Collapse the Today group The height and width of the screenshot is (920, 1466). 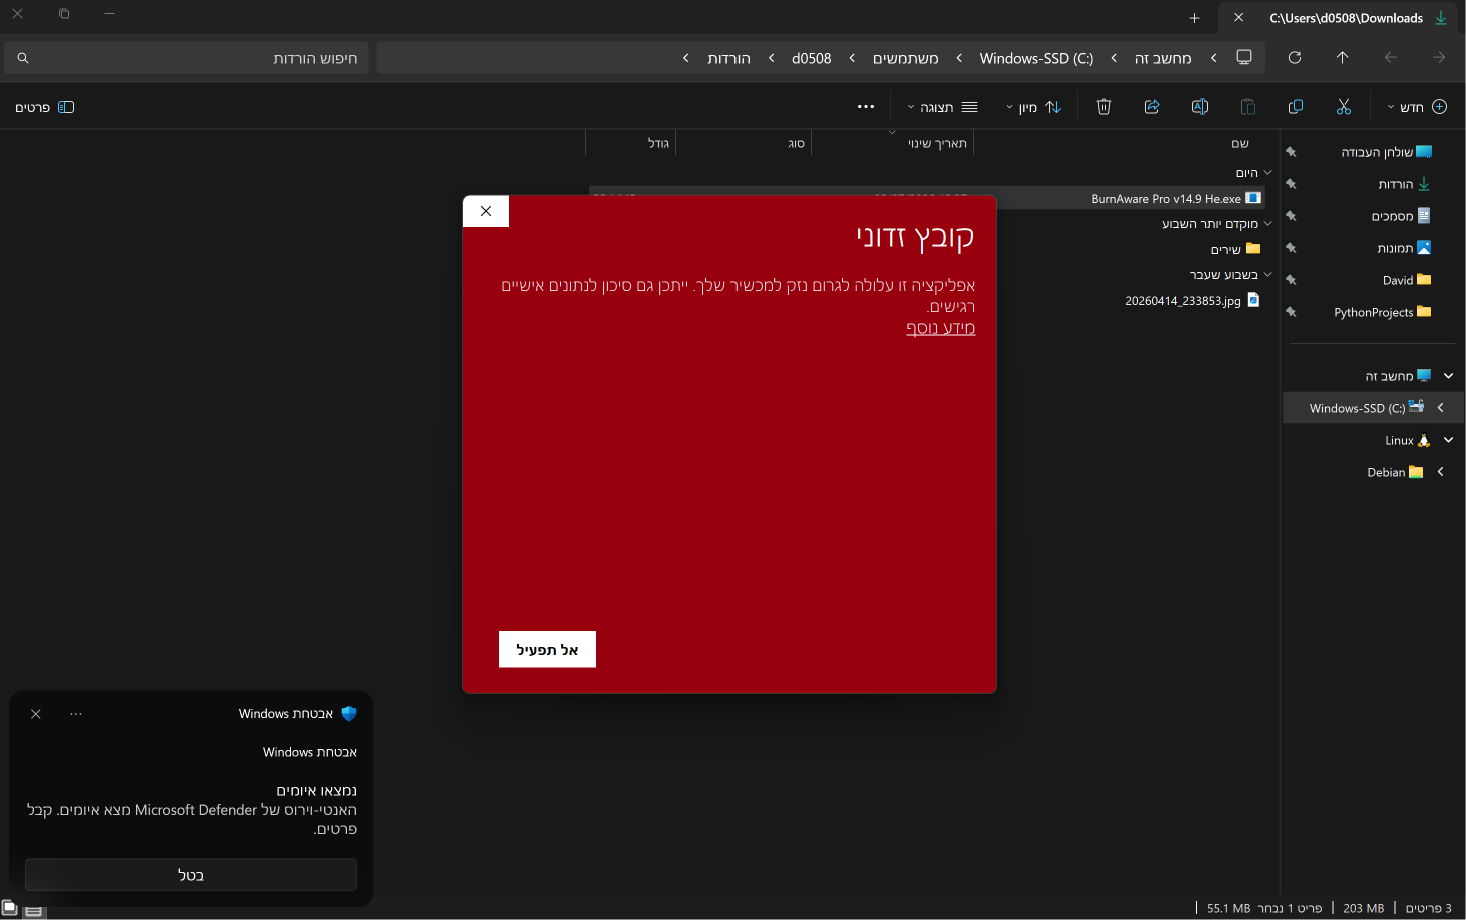[1268, 173]
